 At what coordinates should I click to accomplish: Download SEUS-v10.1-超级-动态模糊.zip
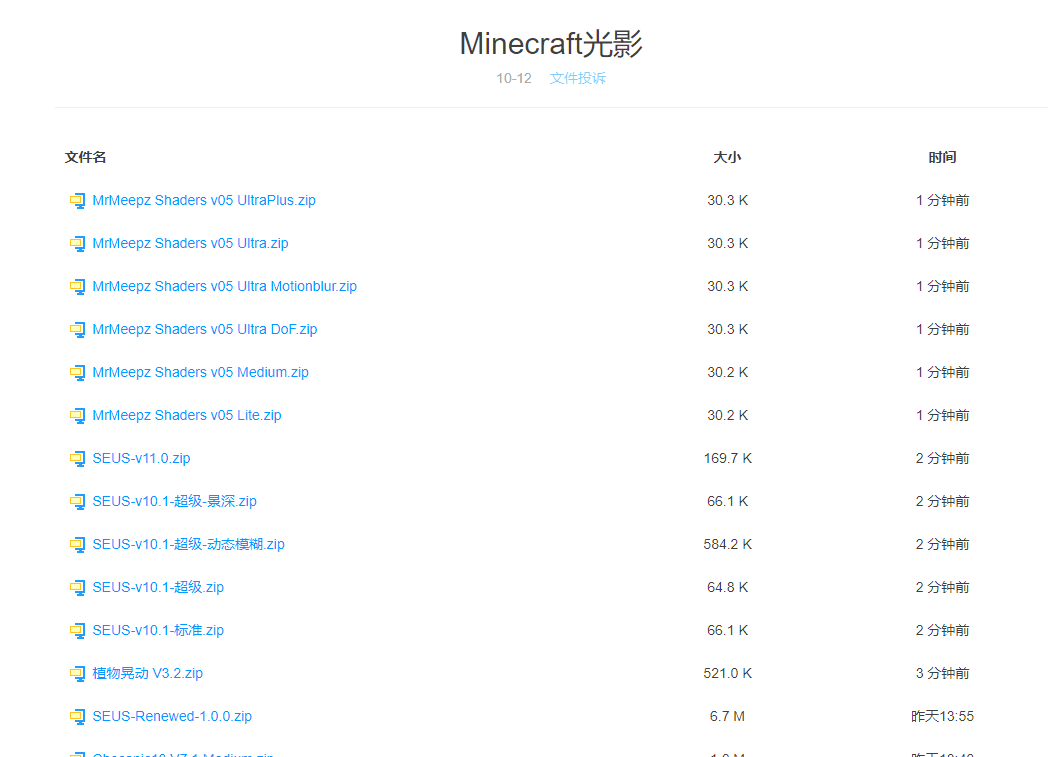[x=189, y=544]
